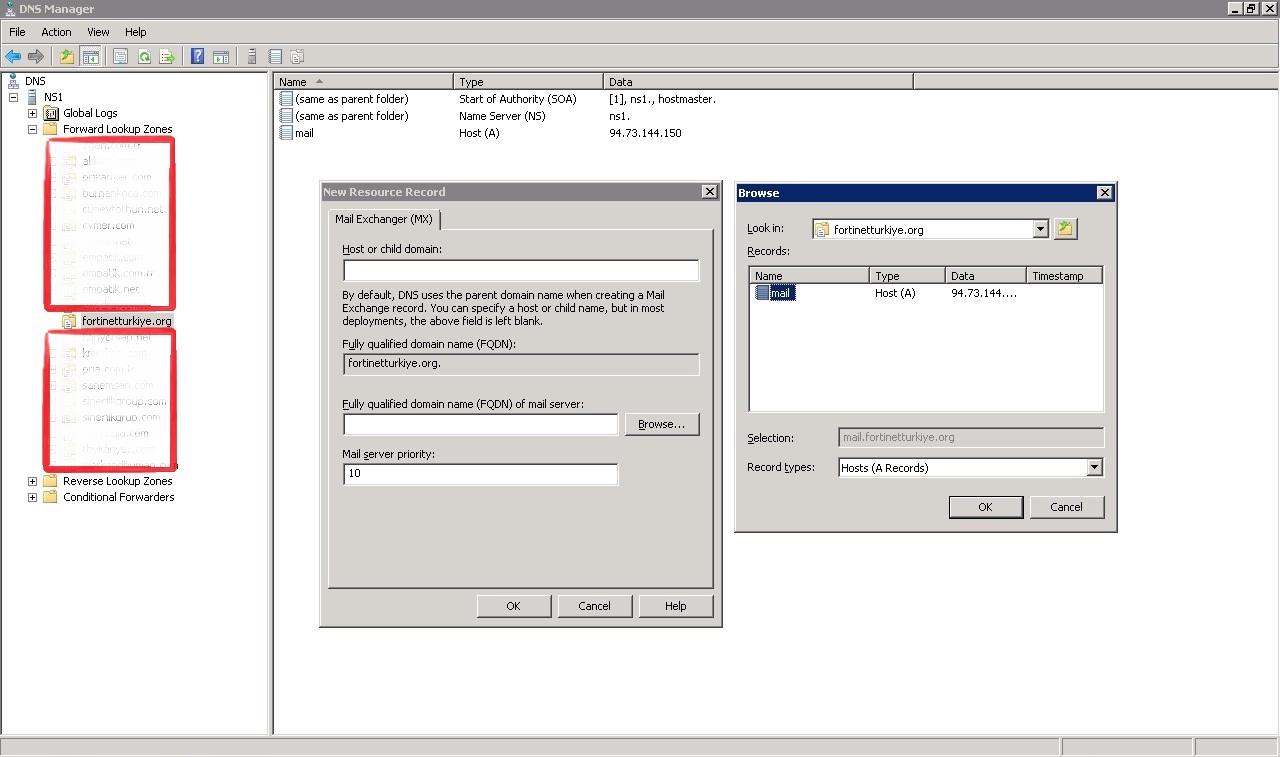Click the up-folder icon in Browse dialog

[x=1065, y=229]
